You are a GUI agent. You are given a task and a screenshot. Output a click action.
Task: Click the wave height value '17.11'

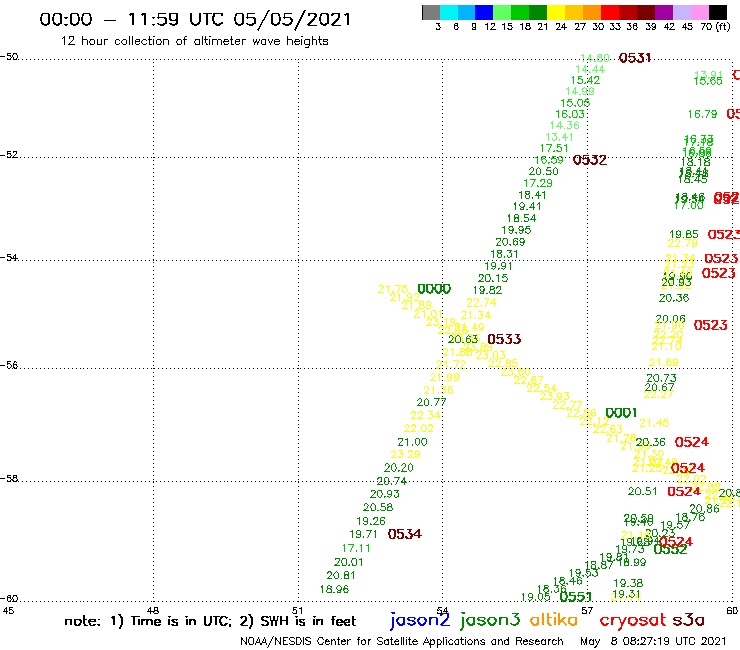[356, 549]
